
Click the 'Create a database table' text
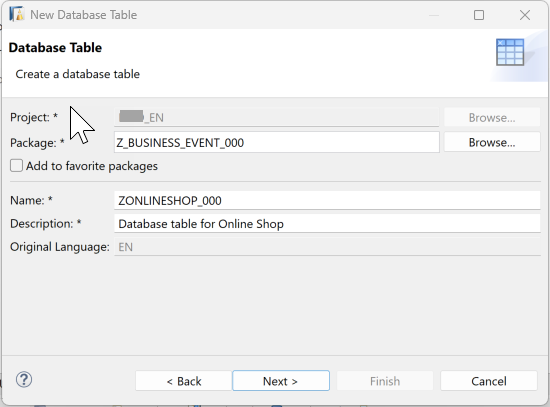(x=78, y=74)
